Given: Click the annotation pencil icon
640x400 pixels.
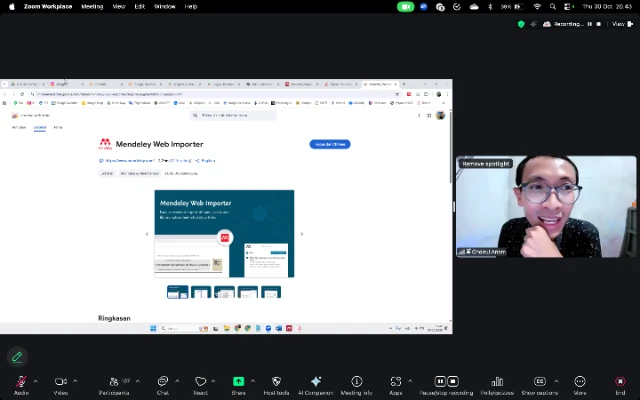Looking at the screenshot, I should pos(17,356).
